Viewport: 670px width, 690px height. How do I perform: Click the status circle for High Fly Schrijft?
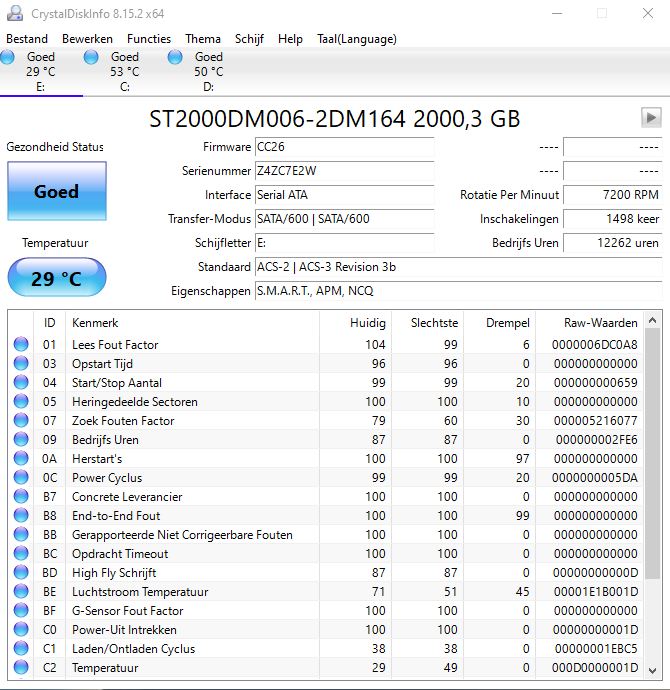[21, 572]
